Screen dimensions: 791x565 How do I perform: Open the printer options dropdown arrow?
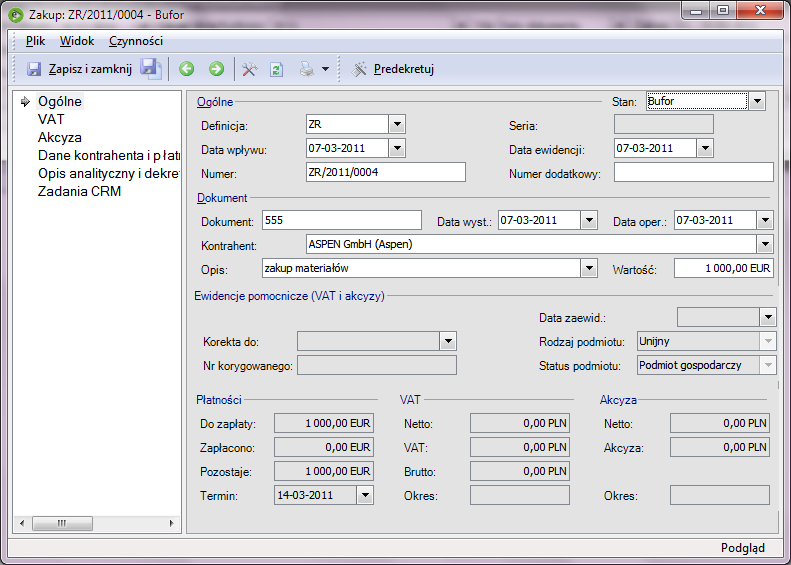coord(325,69)
